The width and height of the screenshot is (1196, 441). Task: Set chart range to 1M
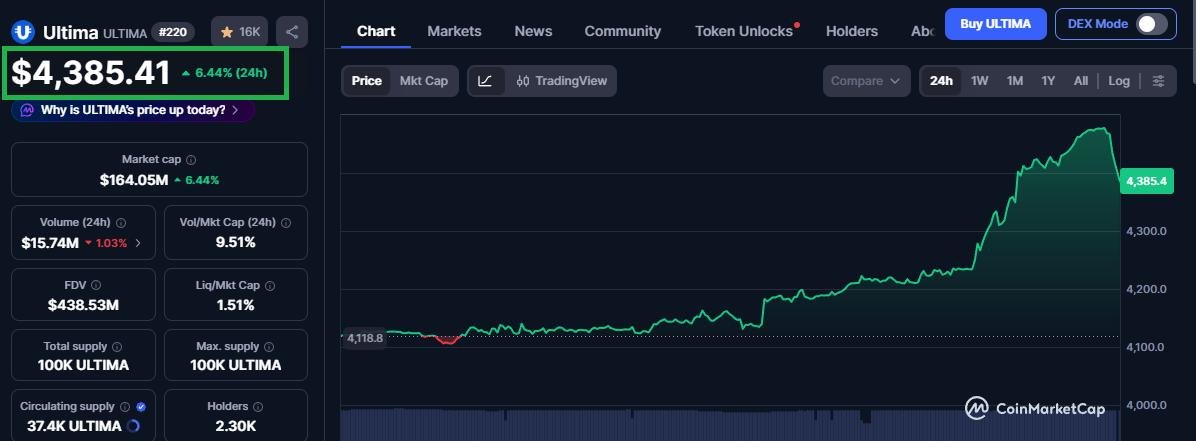pyautogui.click(x=1014, y=81)
